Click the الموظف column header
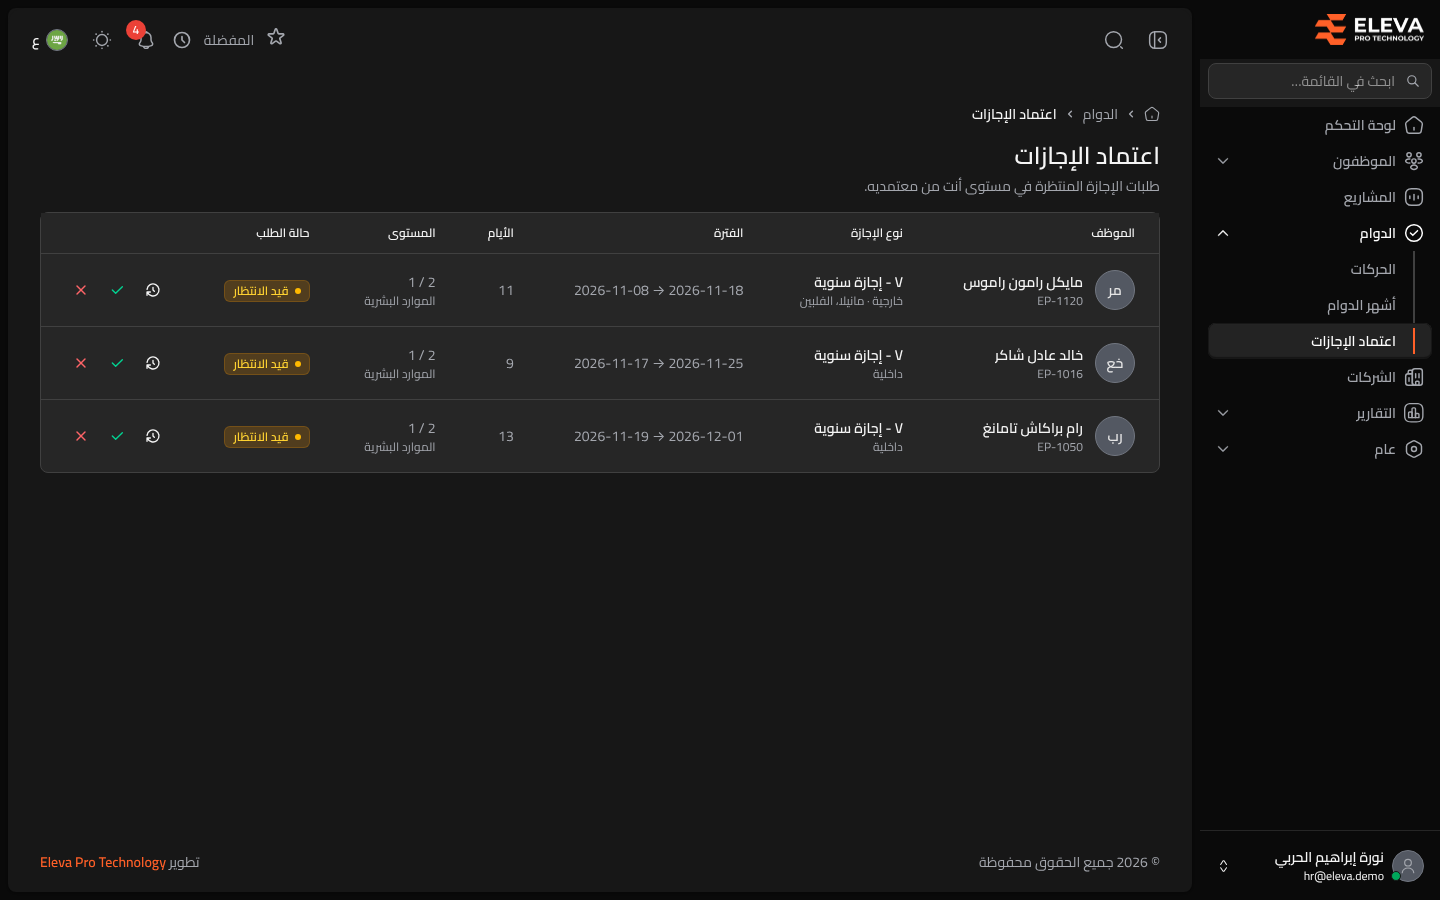The image size is (1440, 900). [x=1113, y=233]
